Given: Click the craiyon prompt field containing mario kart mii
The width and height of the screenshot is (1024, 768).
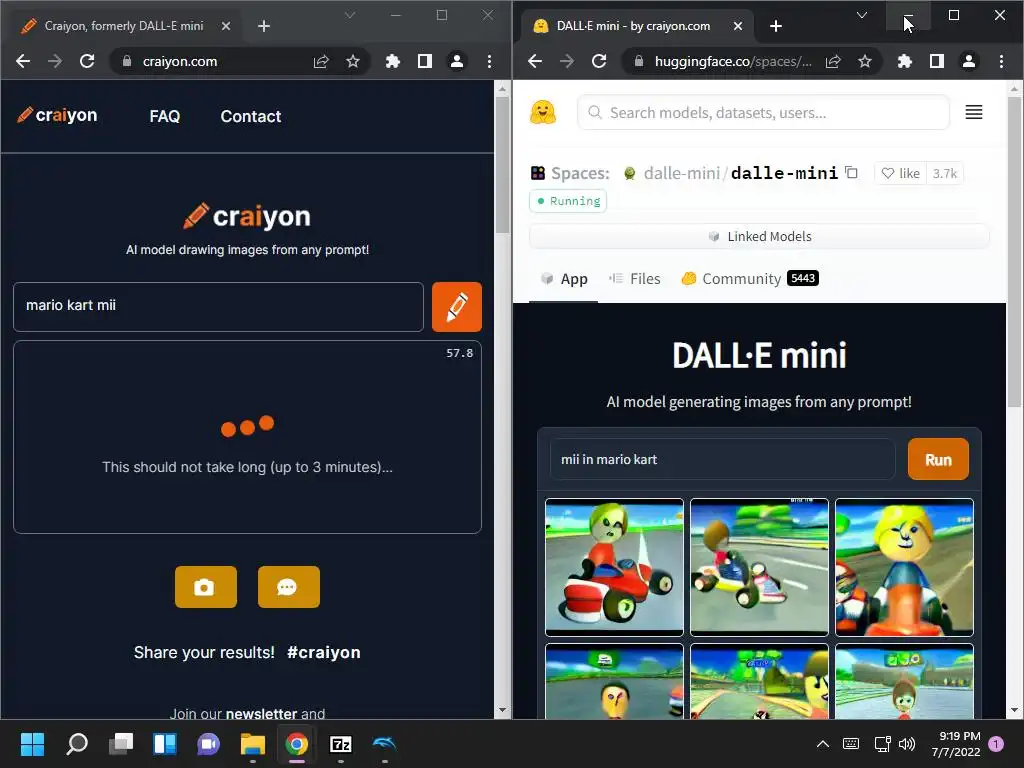Looking at the screenshot, I should pyautogui.click(x=218, y=307).
